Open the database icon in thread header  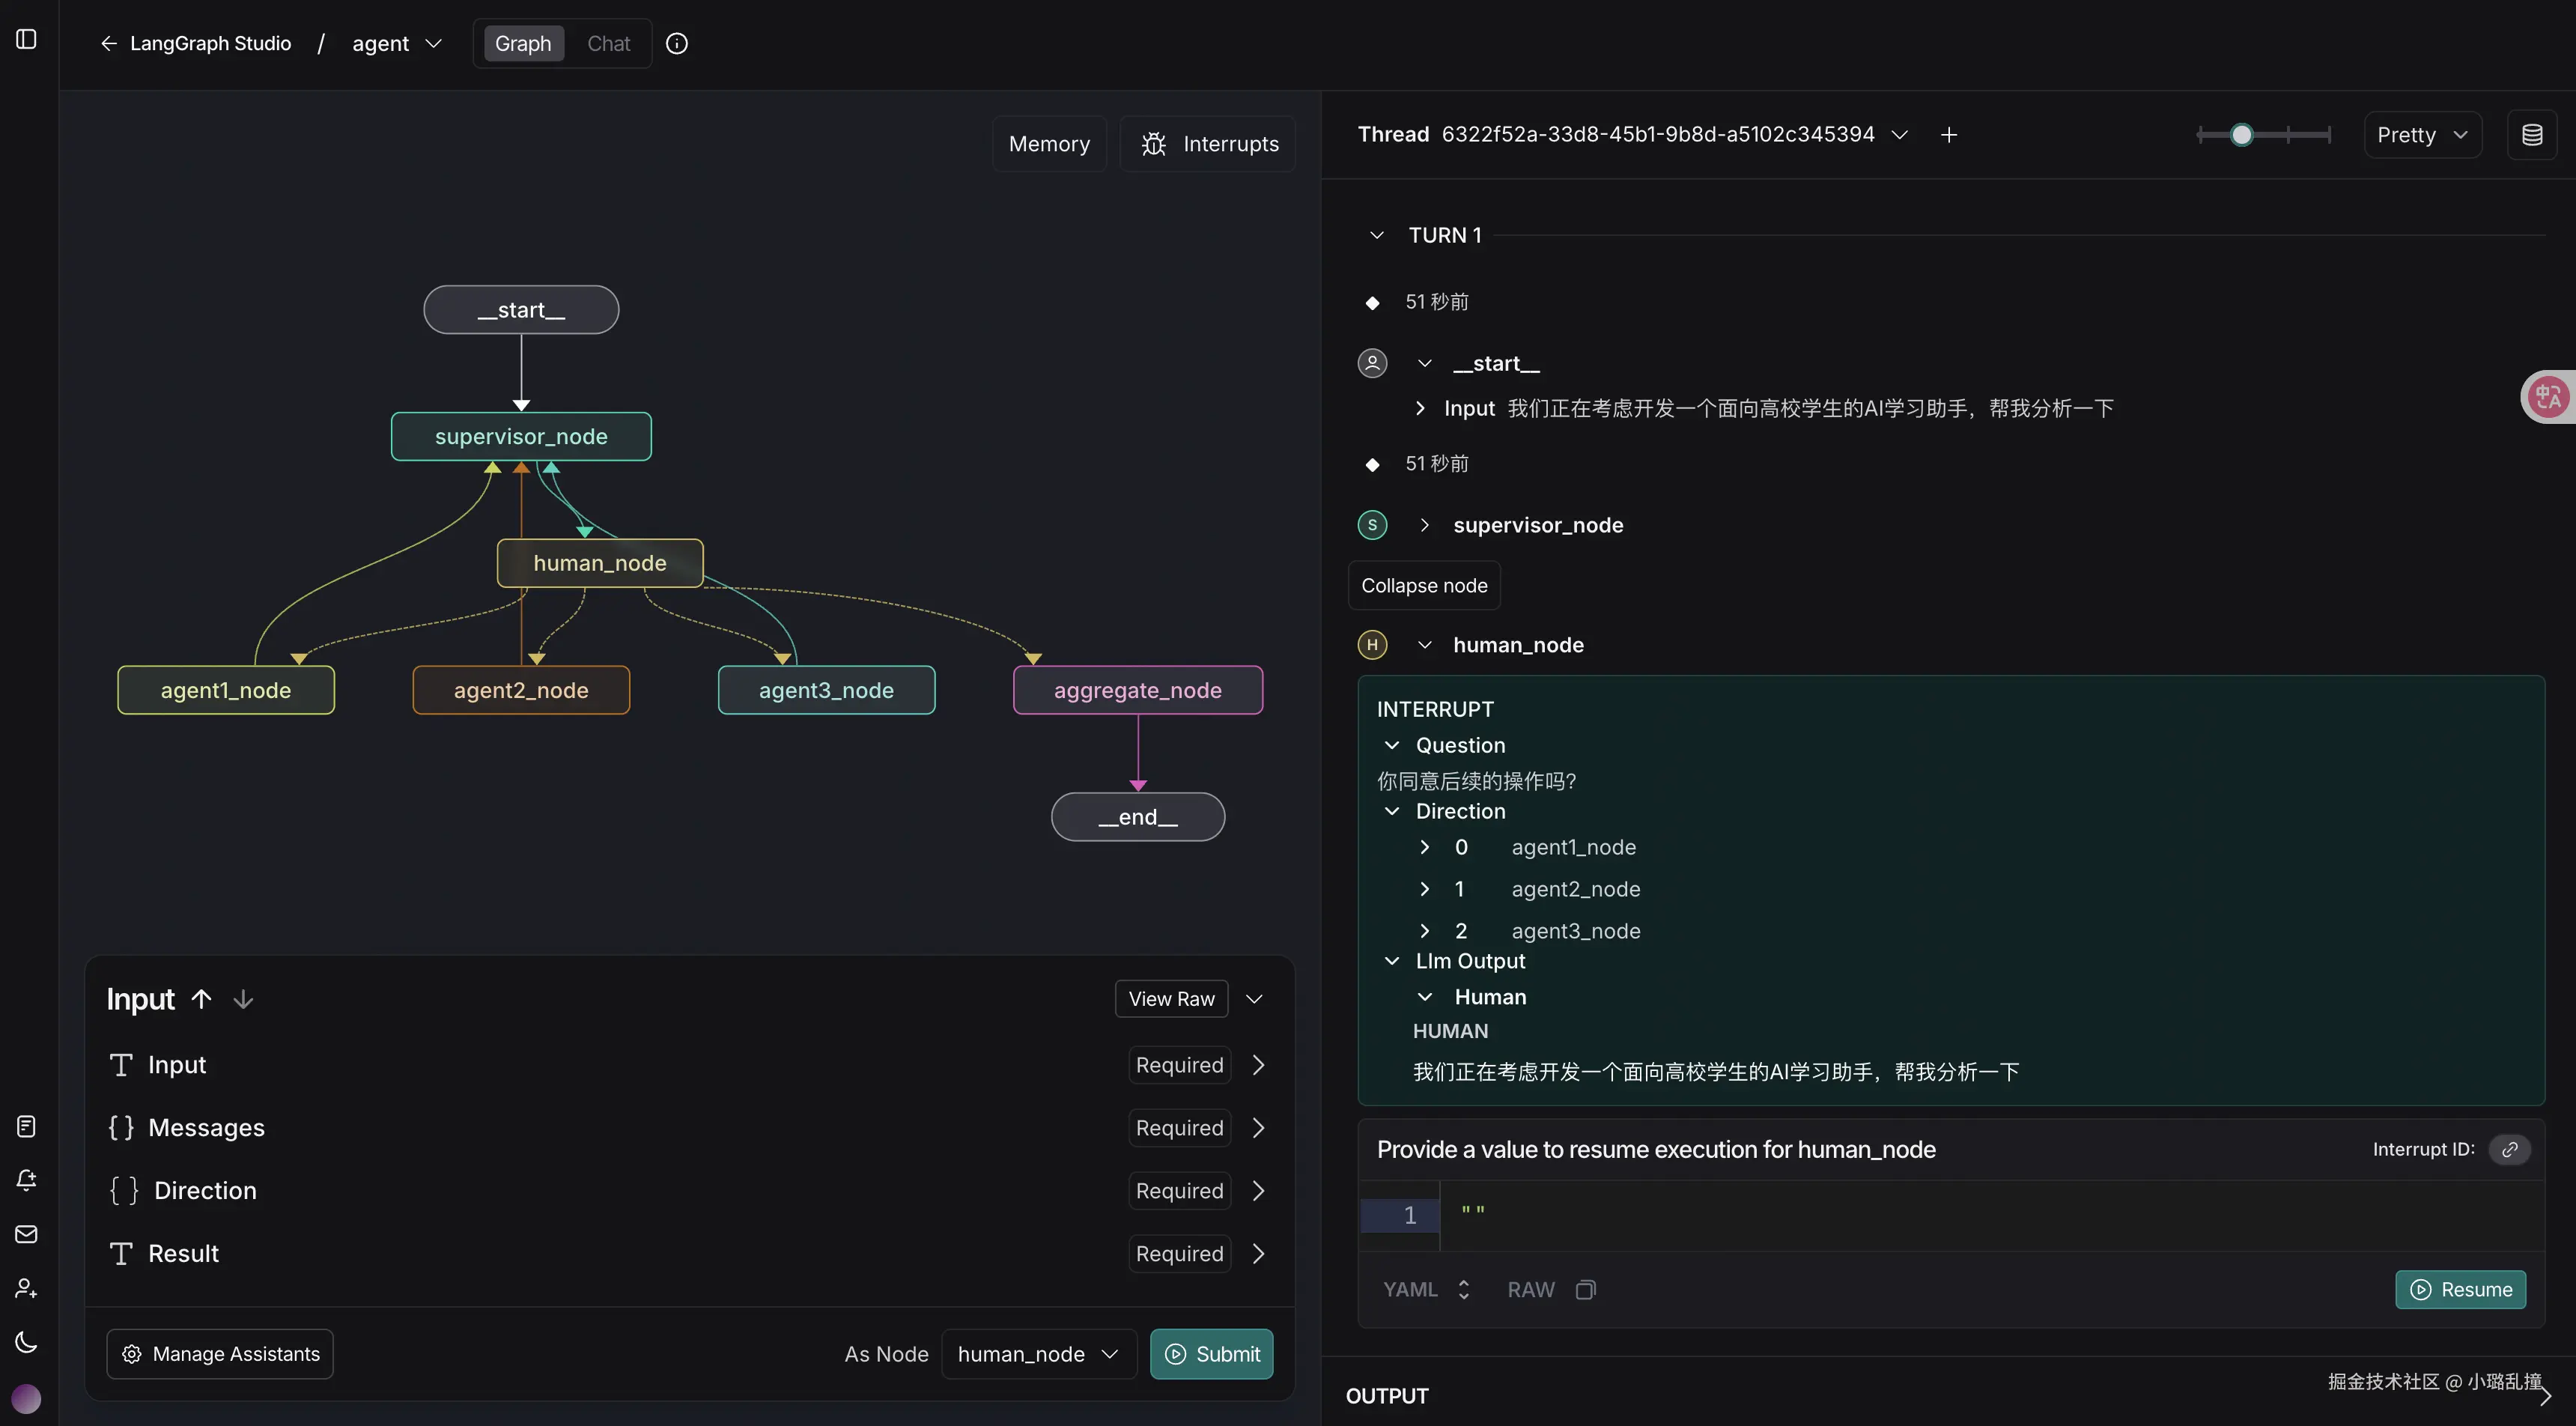pos(2531,135)
